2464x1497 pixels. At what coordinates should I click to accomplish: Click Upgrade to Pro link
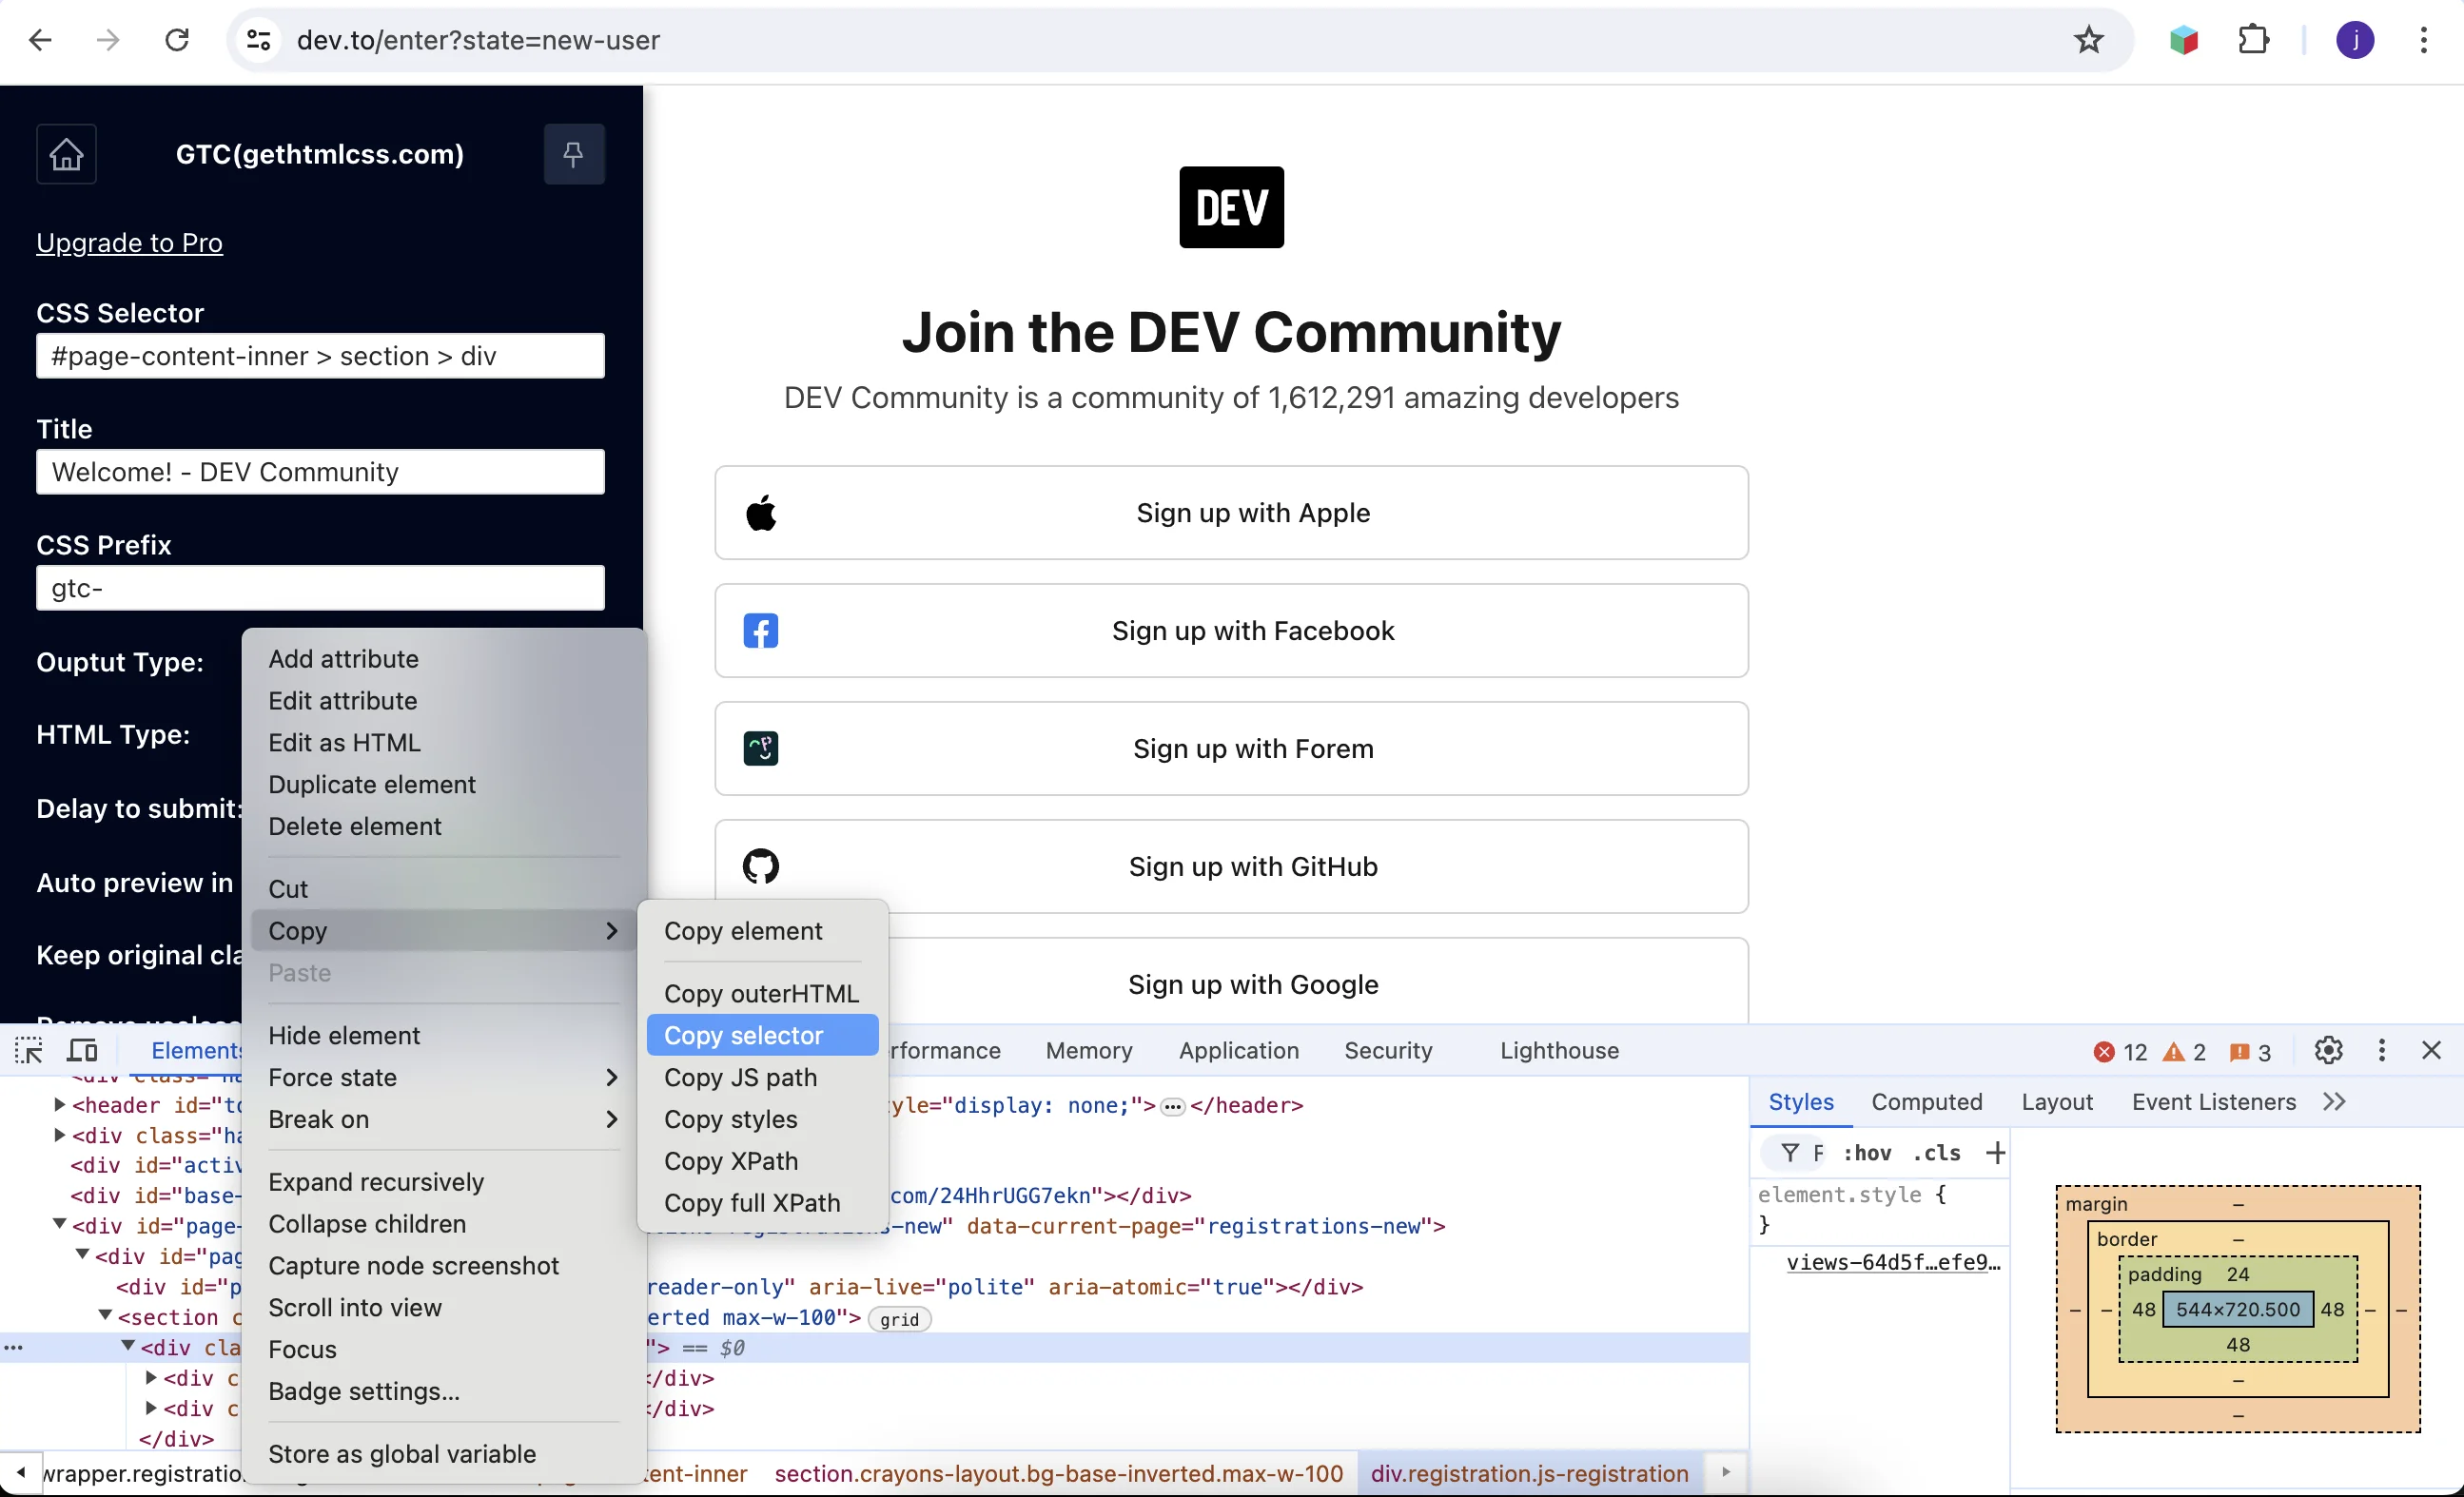pyautogui.click(x=129, y=243)
